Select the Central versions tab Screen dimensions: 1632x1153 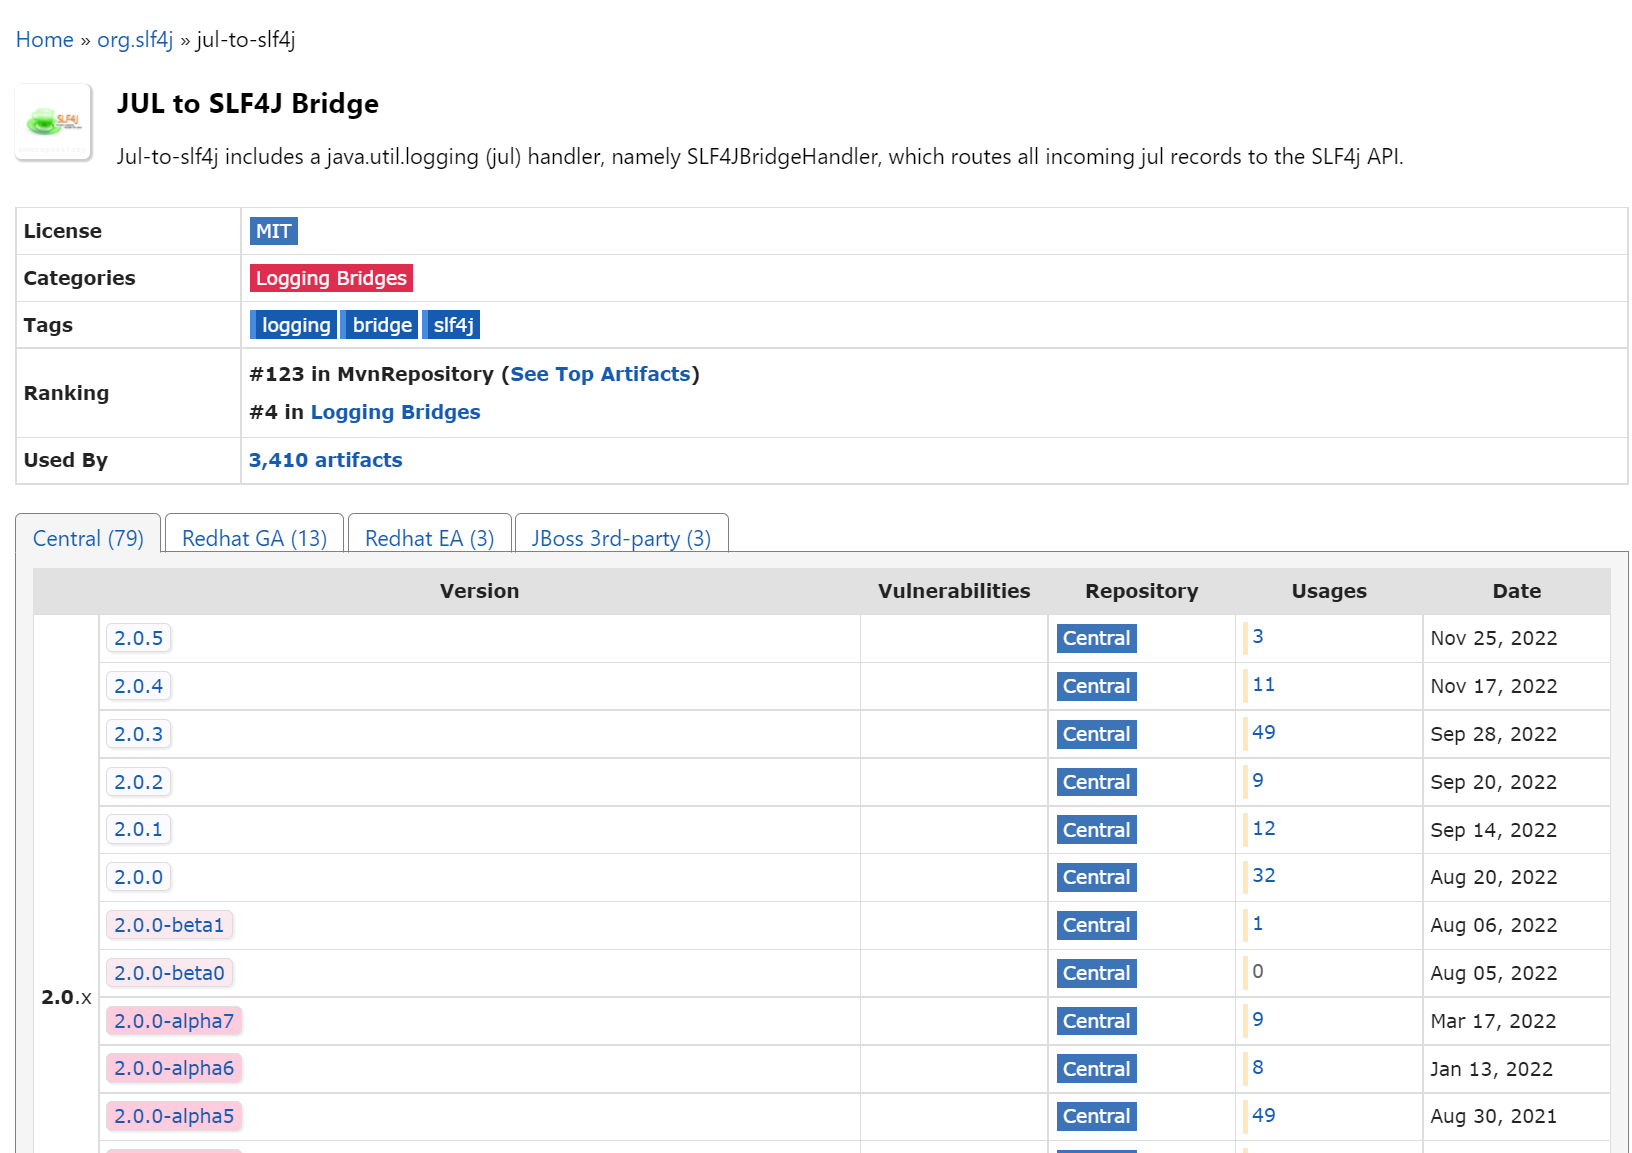point(88,537)
